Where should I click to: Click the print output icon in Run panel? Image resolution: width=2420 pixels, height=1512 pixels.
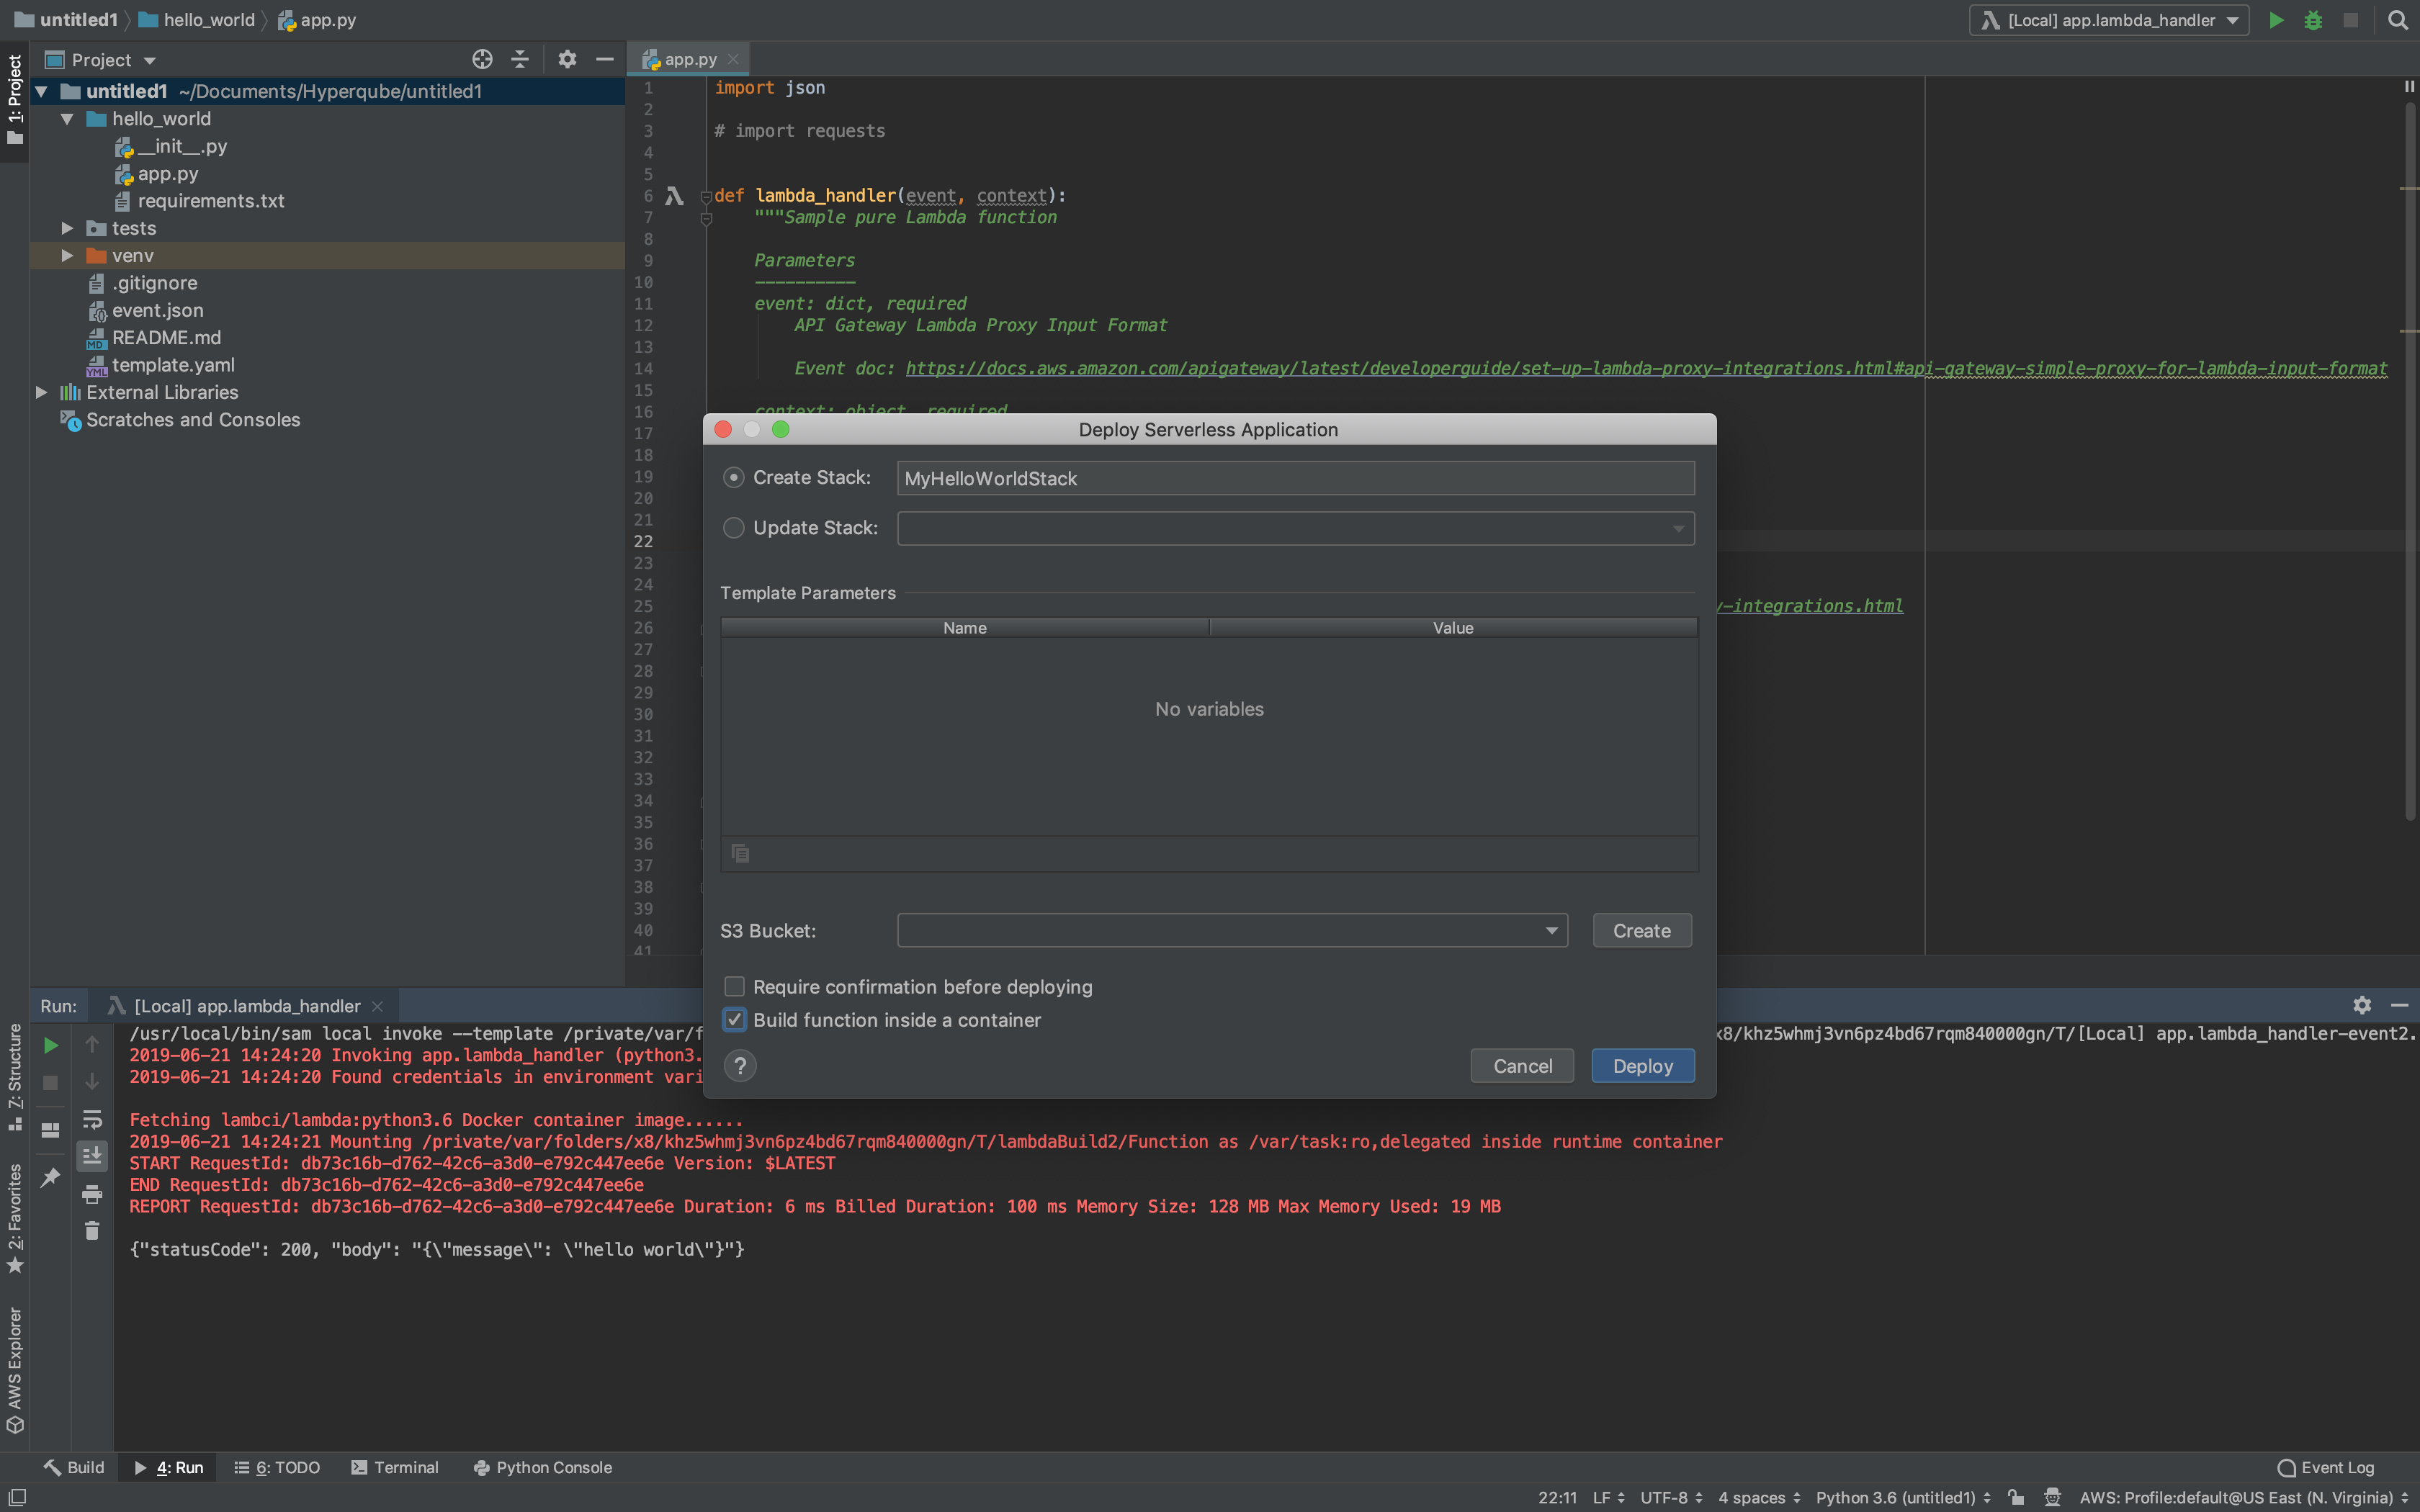point(92,1194)
